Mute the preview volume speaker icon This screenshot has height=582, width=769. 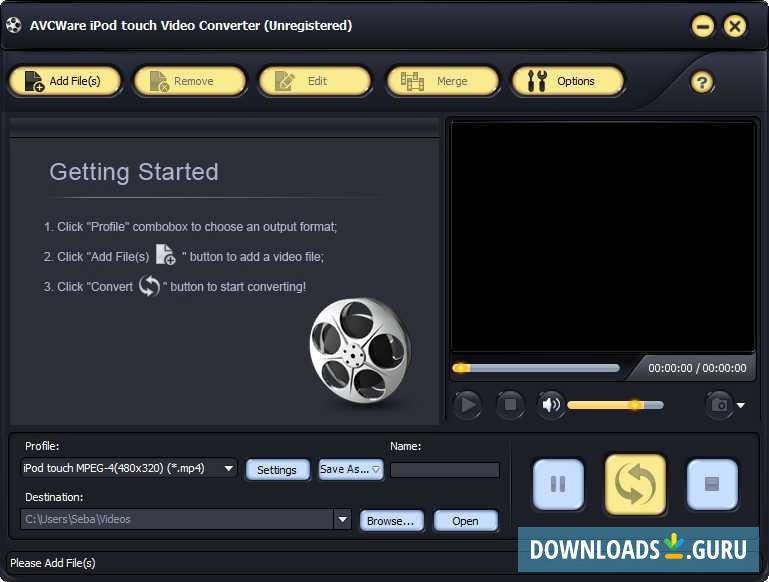click(551, 405)
